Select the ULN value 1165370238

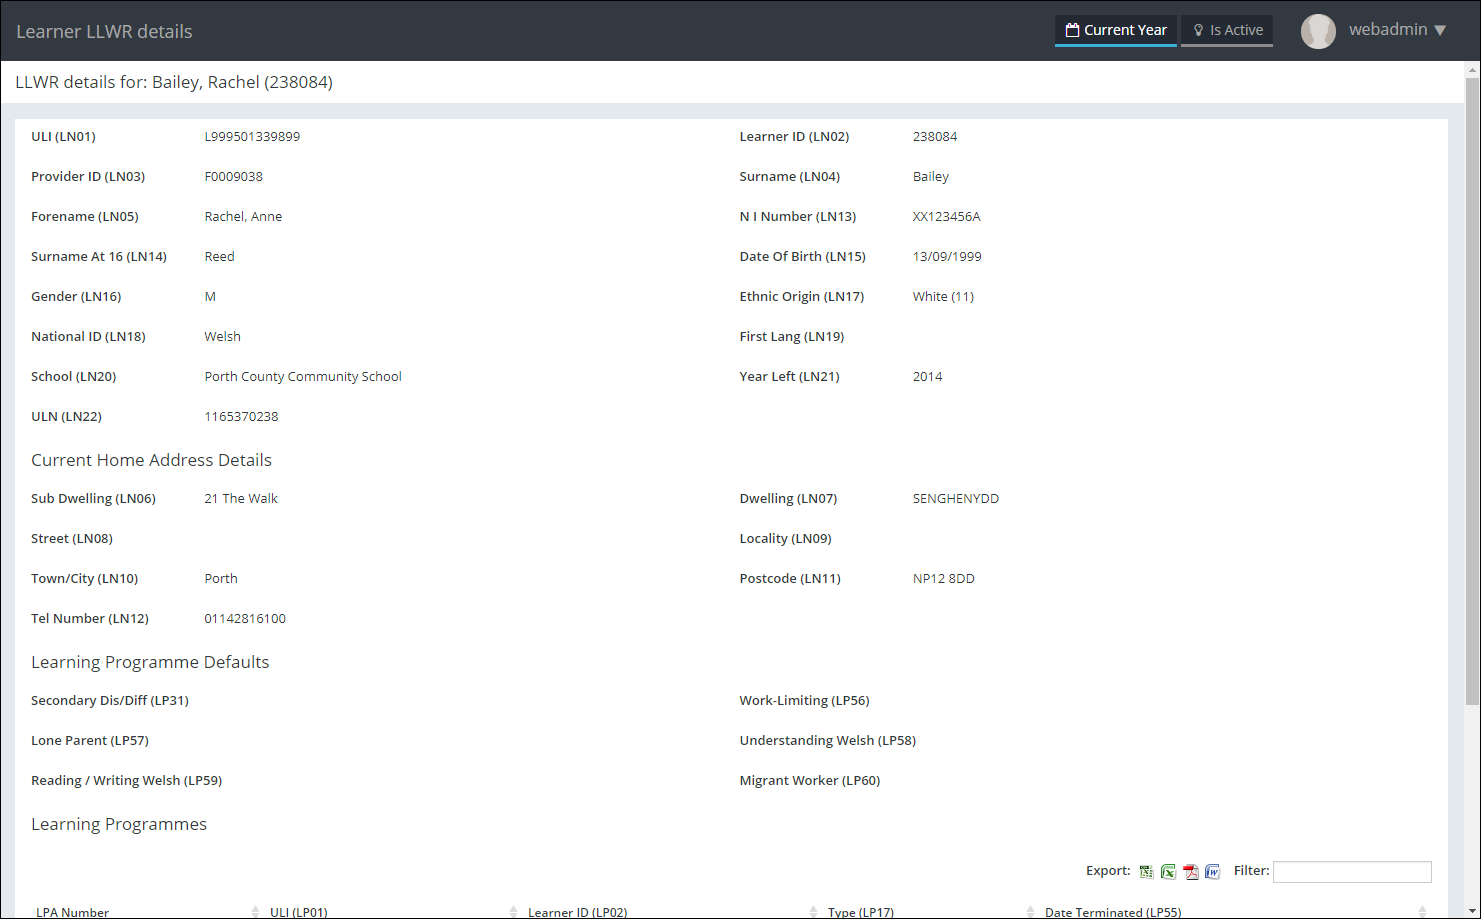tap(241, 417)
